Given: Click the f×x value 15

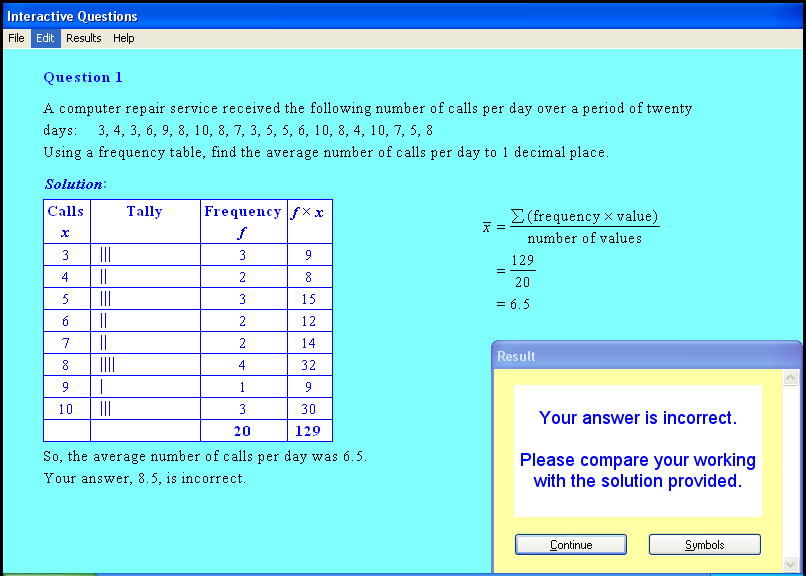Looking at the screenshot, I should [309, 299].
